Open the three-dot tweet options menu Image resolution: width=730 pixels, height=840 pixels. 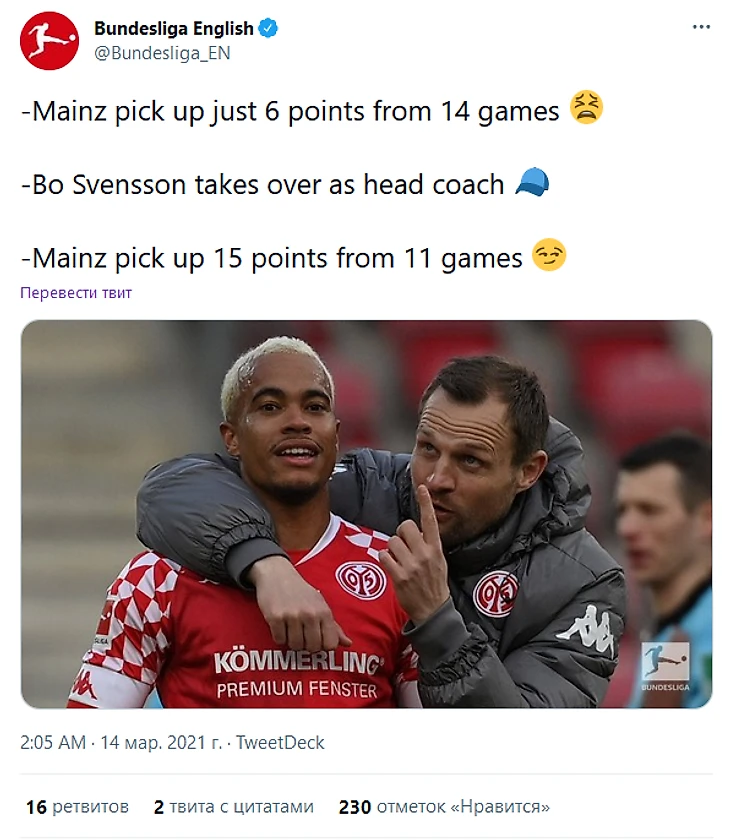pyautogui.click(x=701, y=27)
